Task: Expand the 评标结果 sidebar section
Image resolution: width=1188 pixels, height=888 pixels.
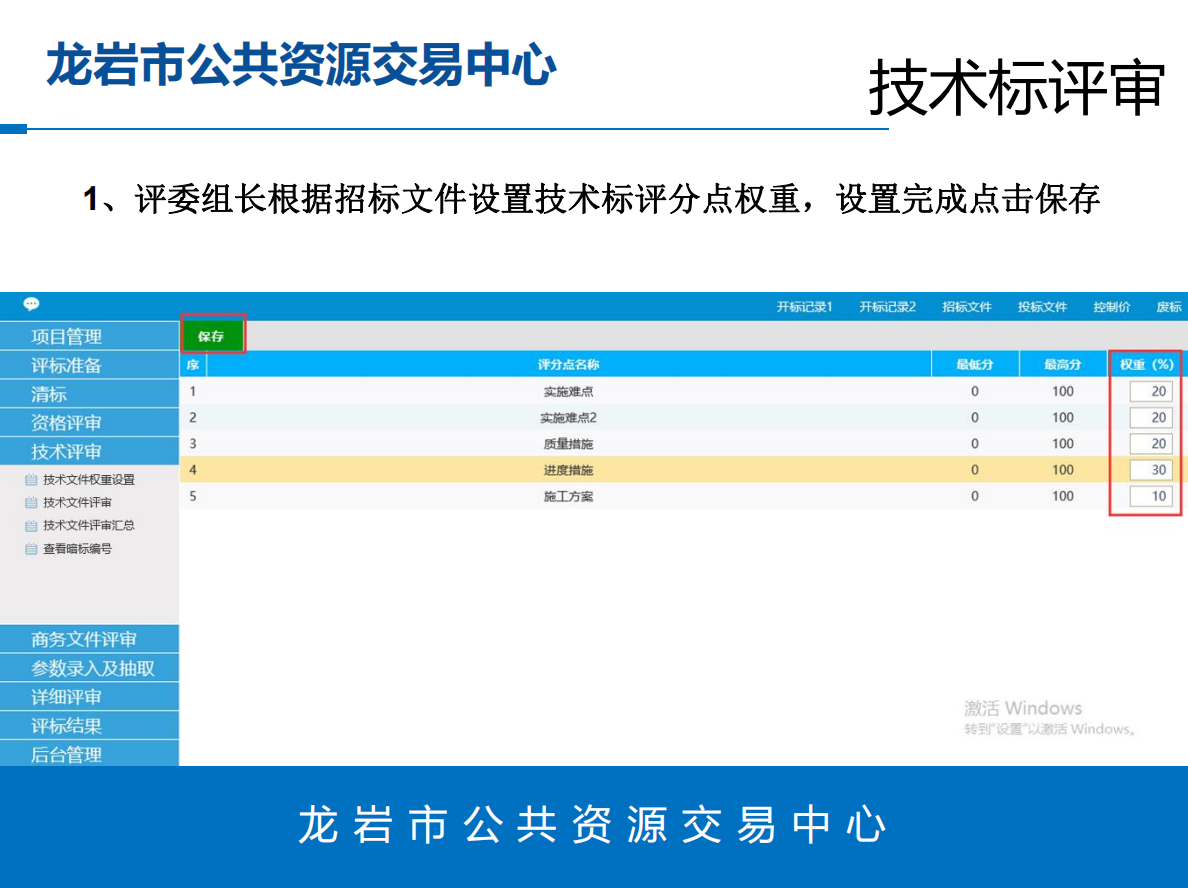Action: pyautogui.click(x=89, y=725)
